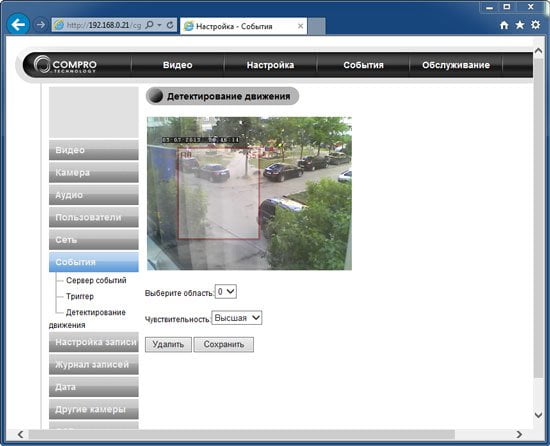Click the search magnifier in address bar
This screenshot has width=550, height=446.
[149, 25]
